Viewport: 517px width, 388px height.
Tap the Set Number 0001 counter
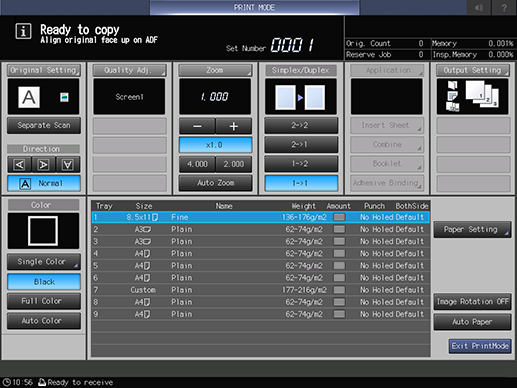(x=270, y=45)
